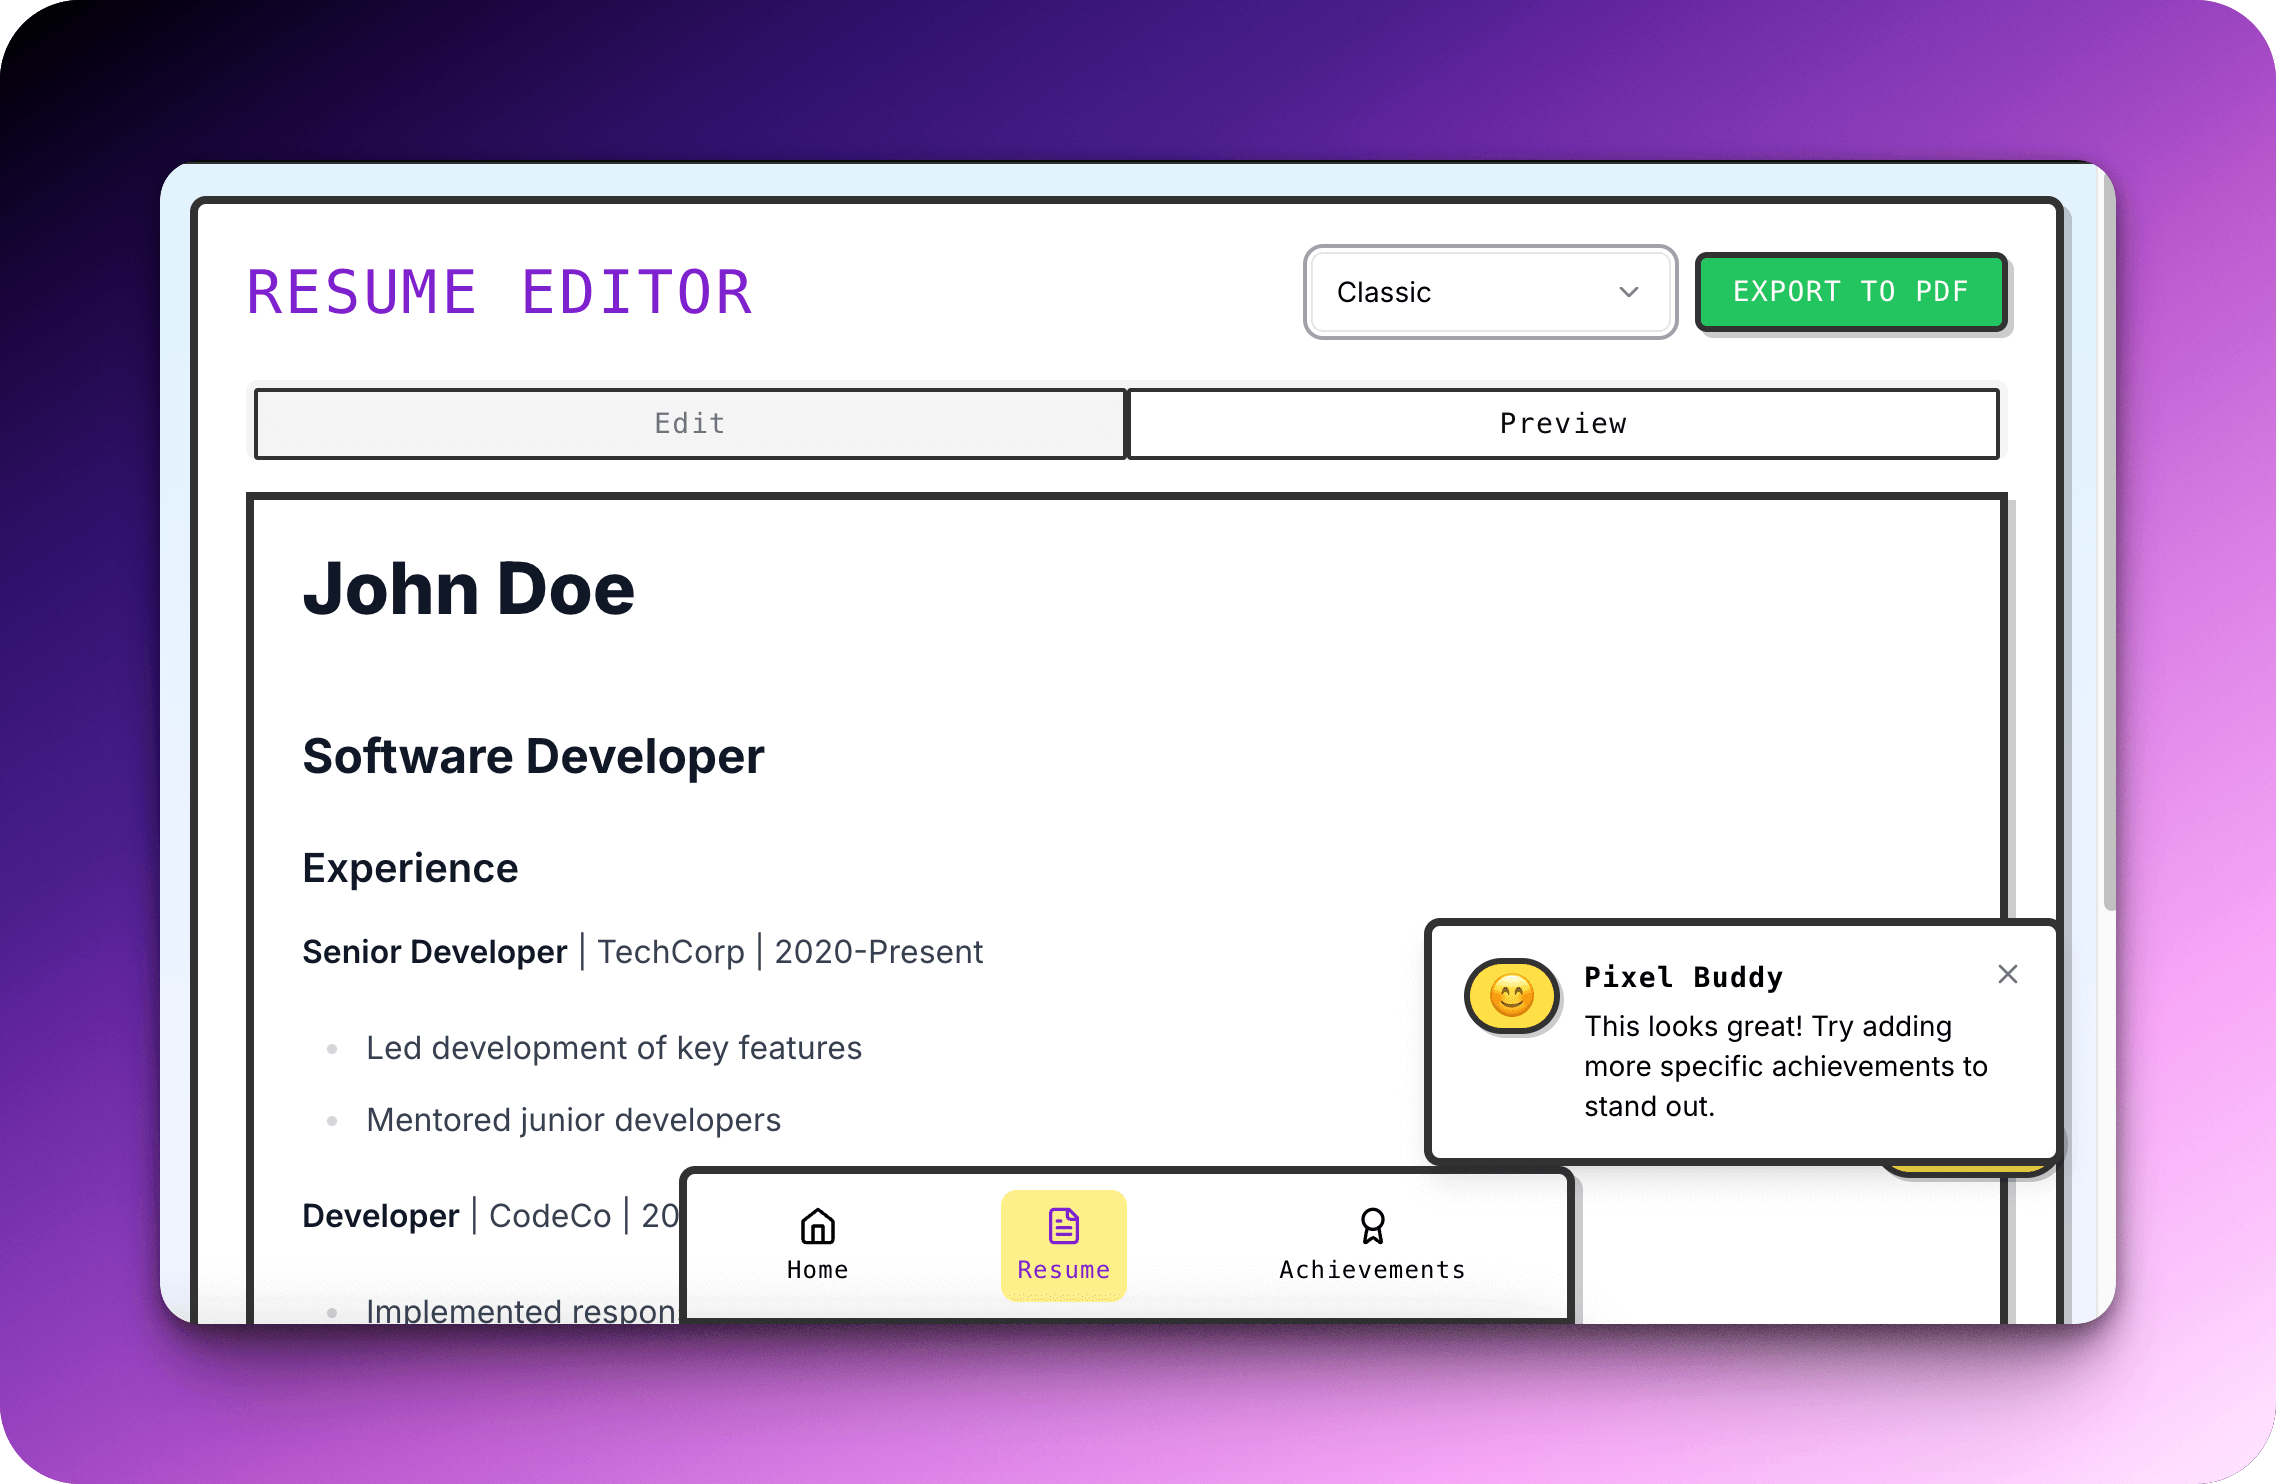Open the Classic template selector
Viewport: 2276px width, 1484px height.
tap(1490, 292)
